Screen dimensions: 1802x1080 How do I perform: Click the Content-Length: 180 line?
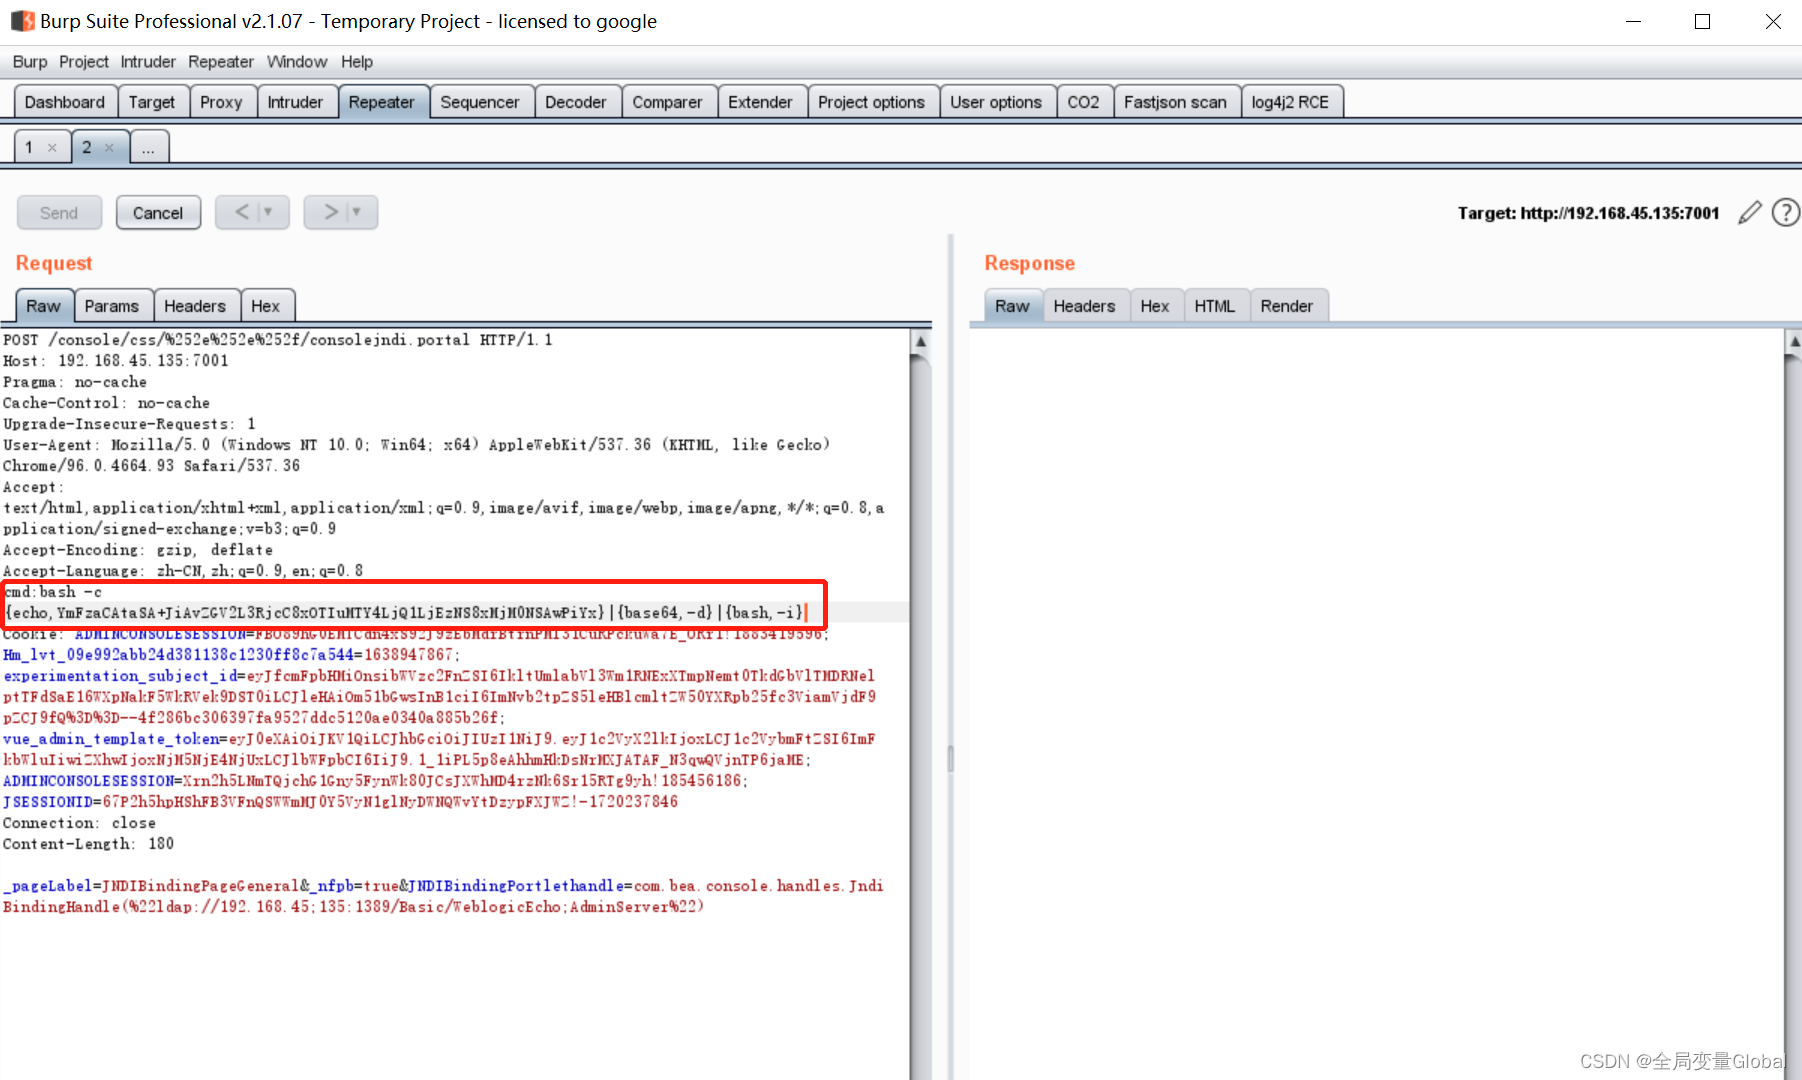(x=89, y=844)
